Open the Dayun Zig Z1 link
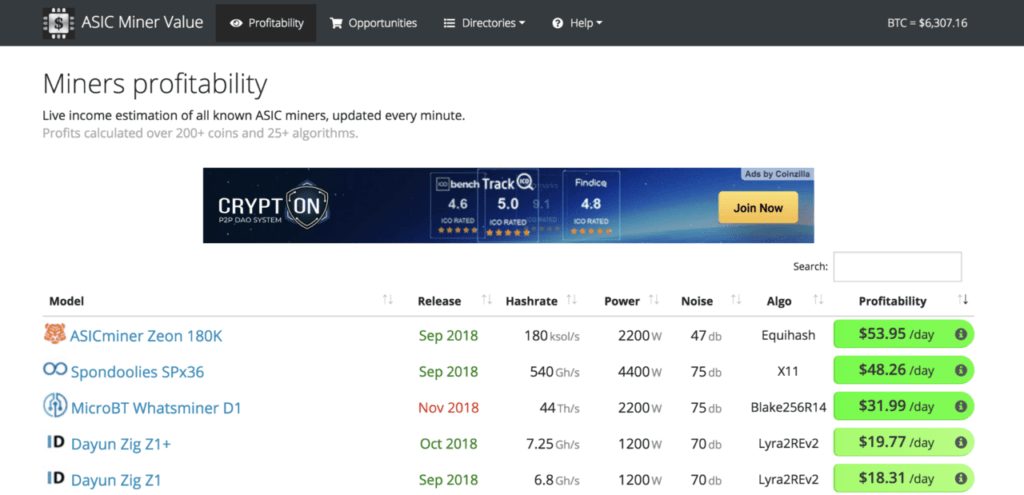Image resolution: width=1024 pixels, height=495 pixels. pyautogui.click(x=116, y=480)
